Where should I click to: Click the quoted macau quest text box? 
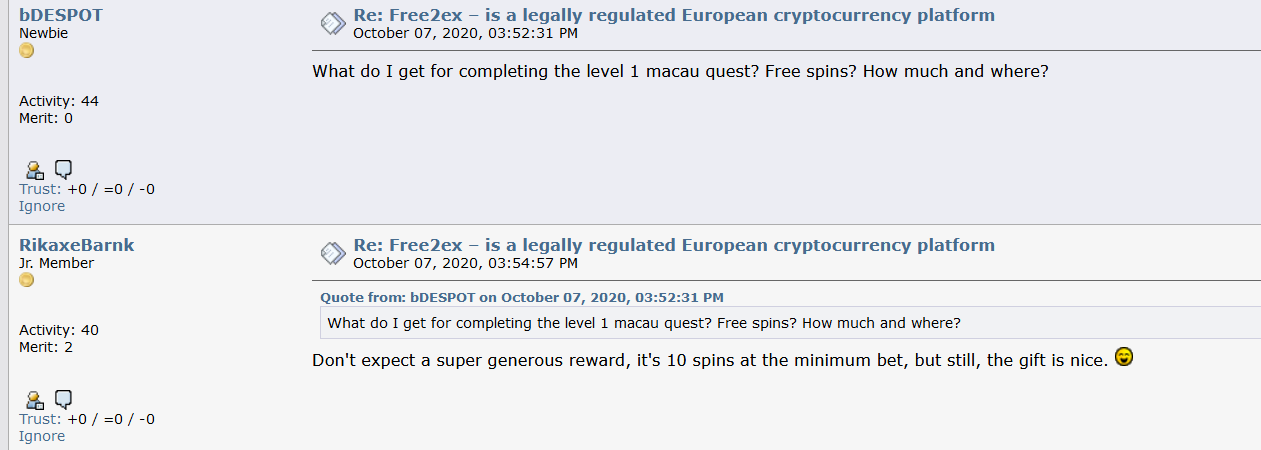click(x=790, y=323)
